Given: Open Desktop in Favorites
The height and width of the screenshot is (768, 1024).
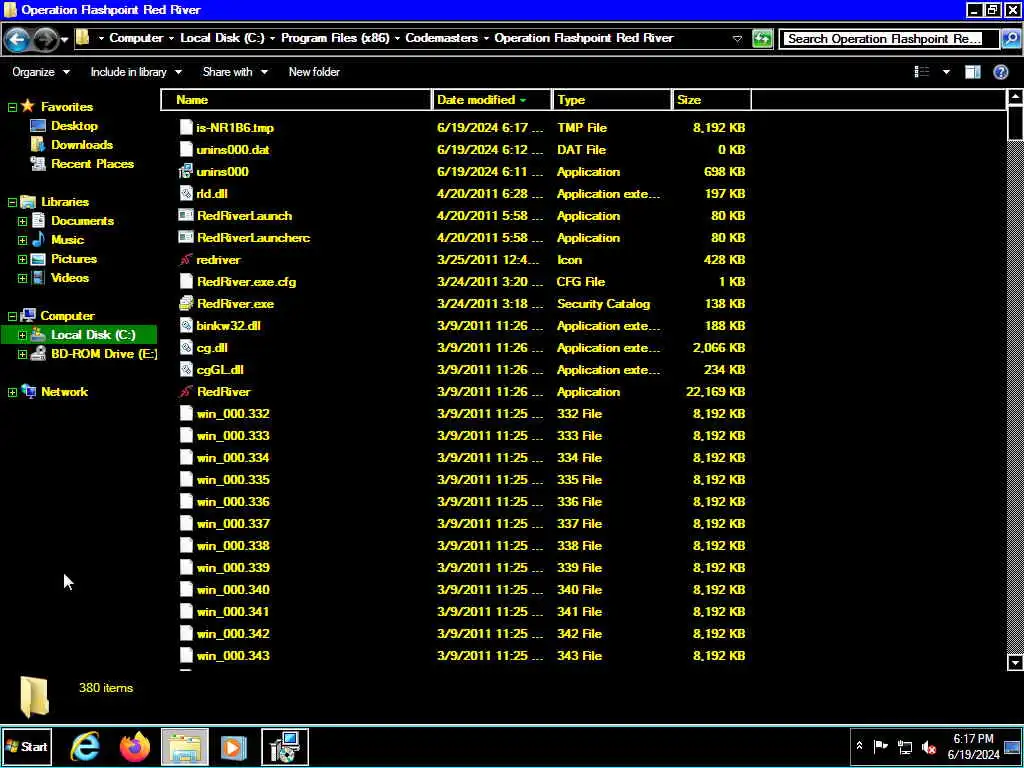Looking at the screenshot, I should click(x=74, y=126).
